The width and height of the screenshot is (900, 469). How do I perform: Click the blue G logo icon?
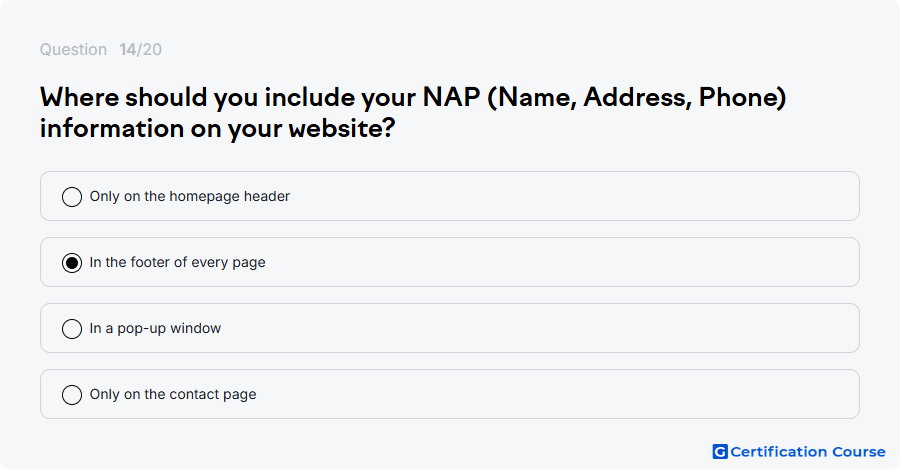click(720, 452)
